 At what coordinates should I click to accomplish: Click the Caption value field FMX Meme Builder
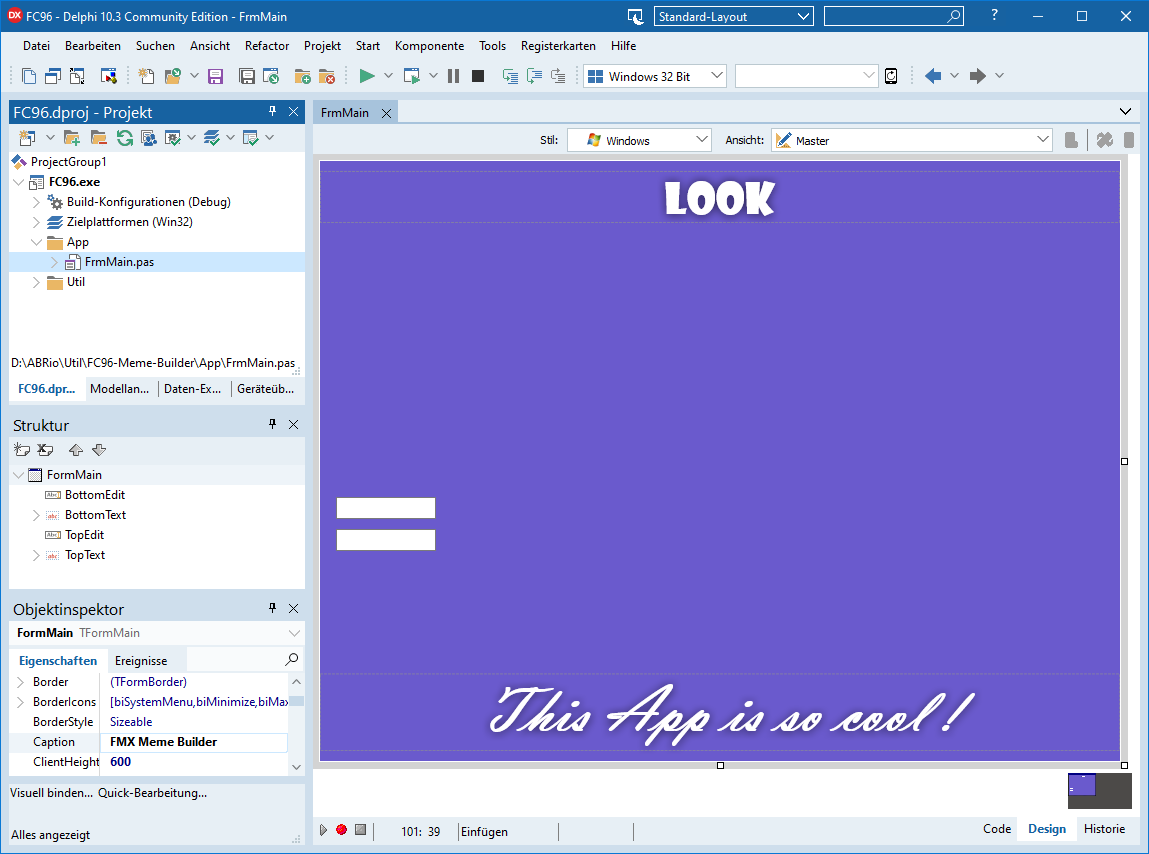(193, 742)
